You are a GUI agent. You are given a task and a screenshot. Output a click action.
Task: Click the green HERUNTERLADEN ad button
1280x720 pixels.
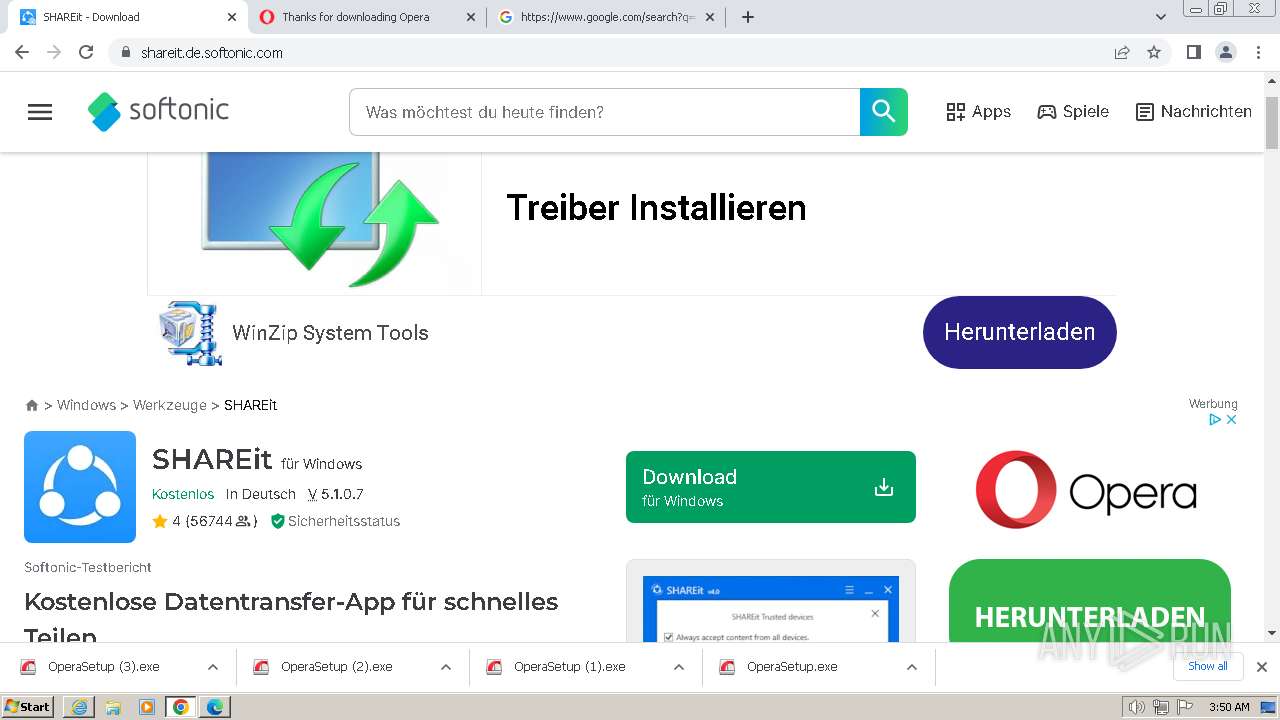click(x=1090, y=600)
